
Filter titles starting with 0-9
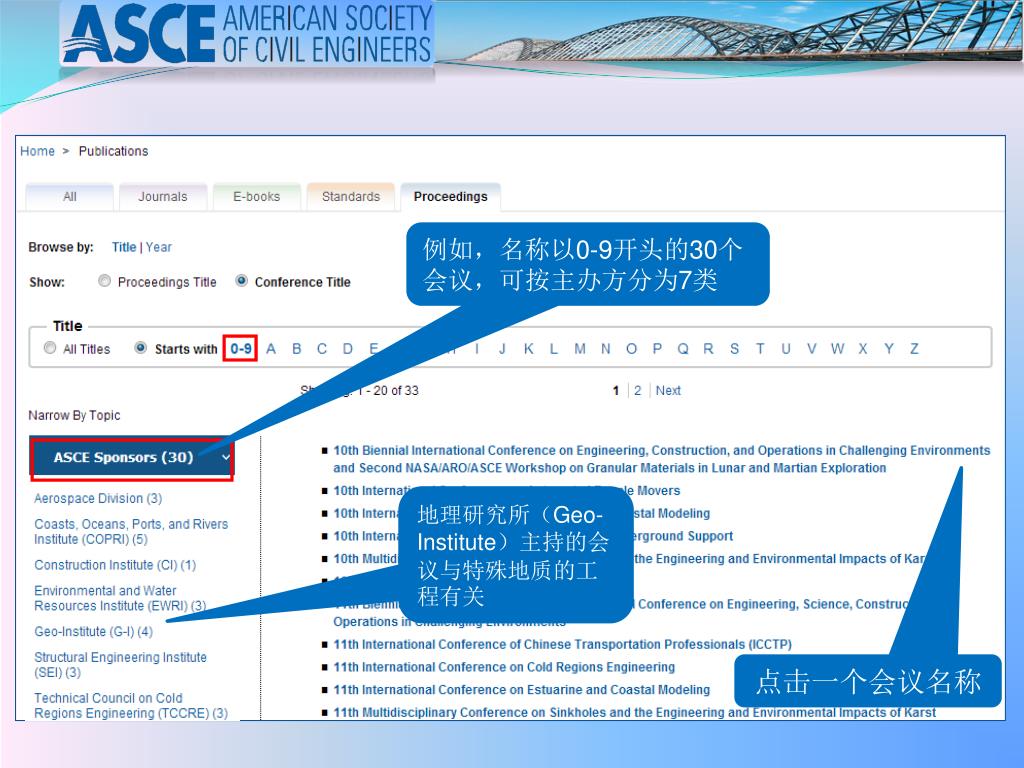point(241,349)
